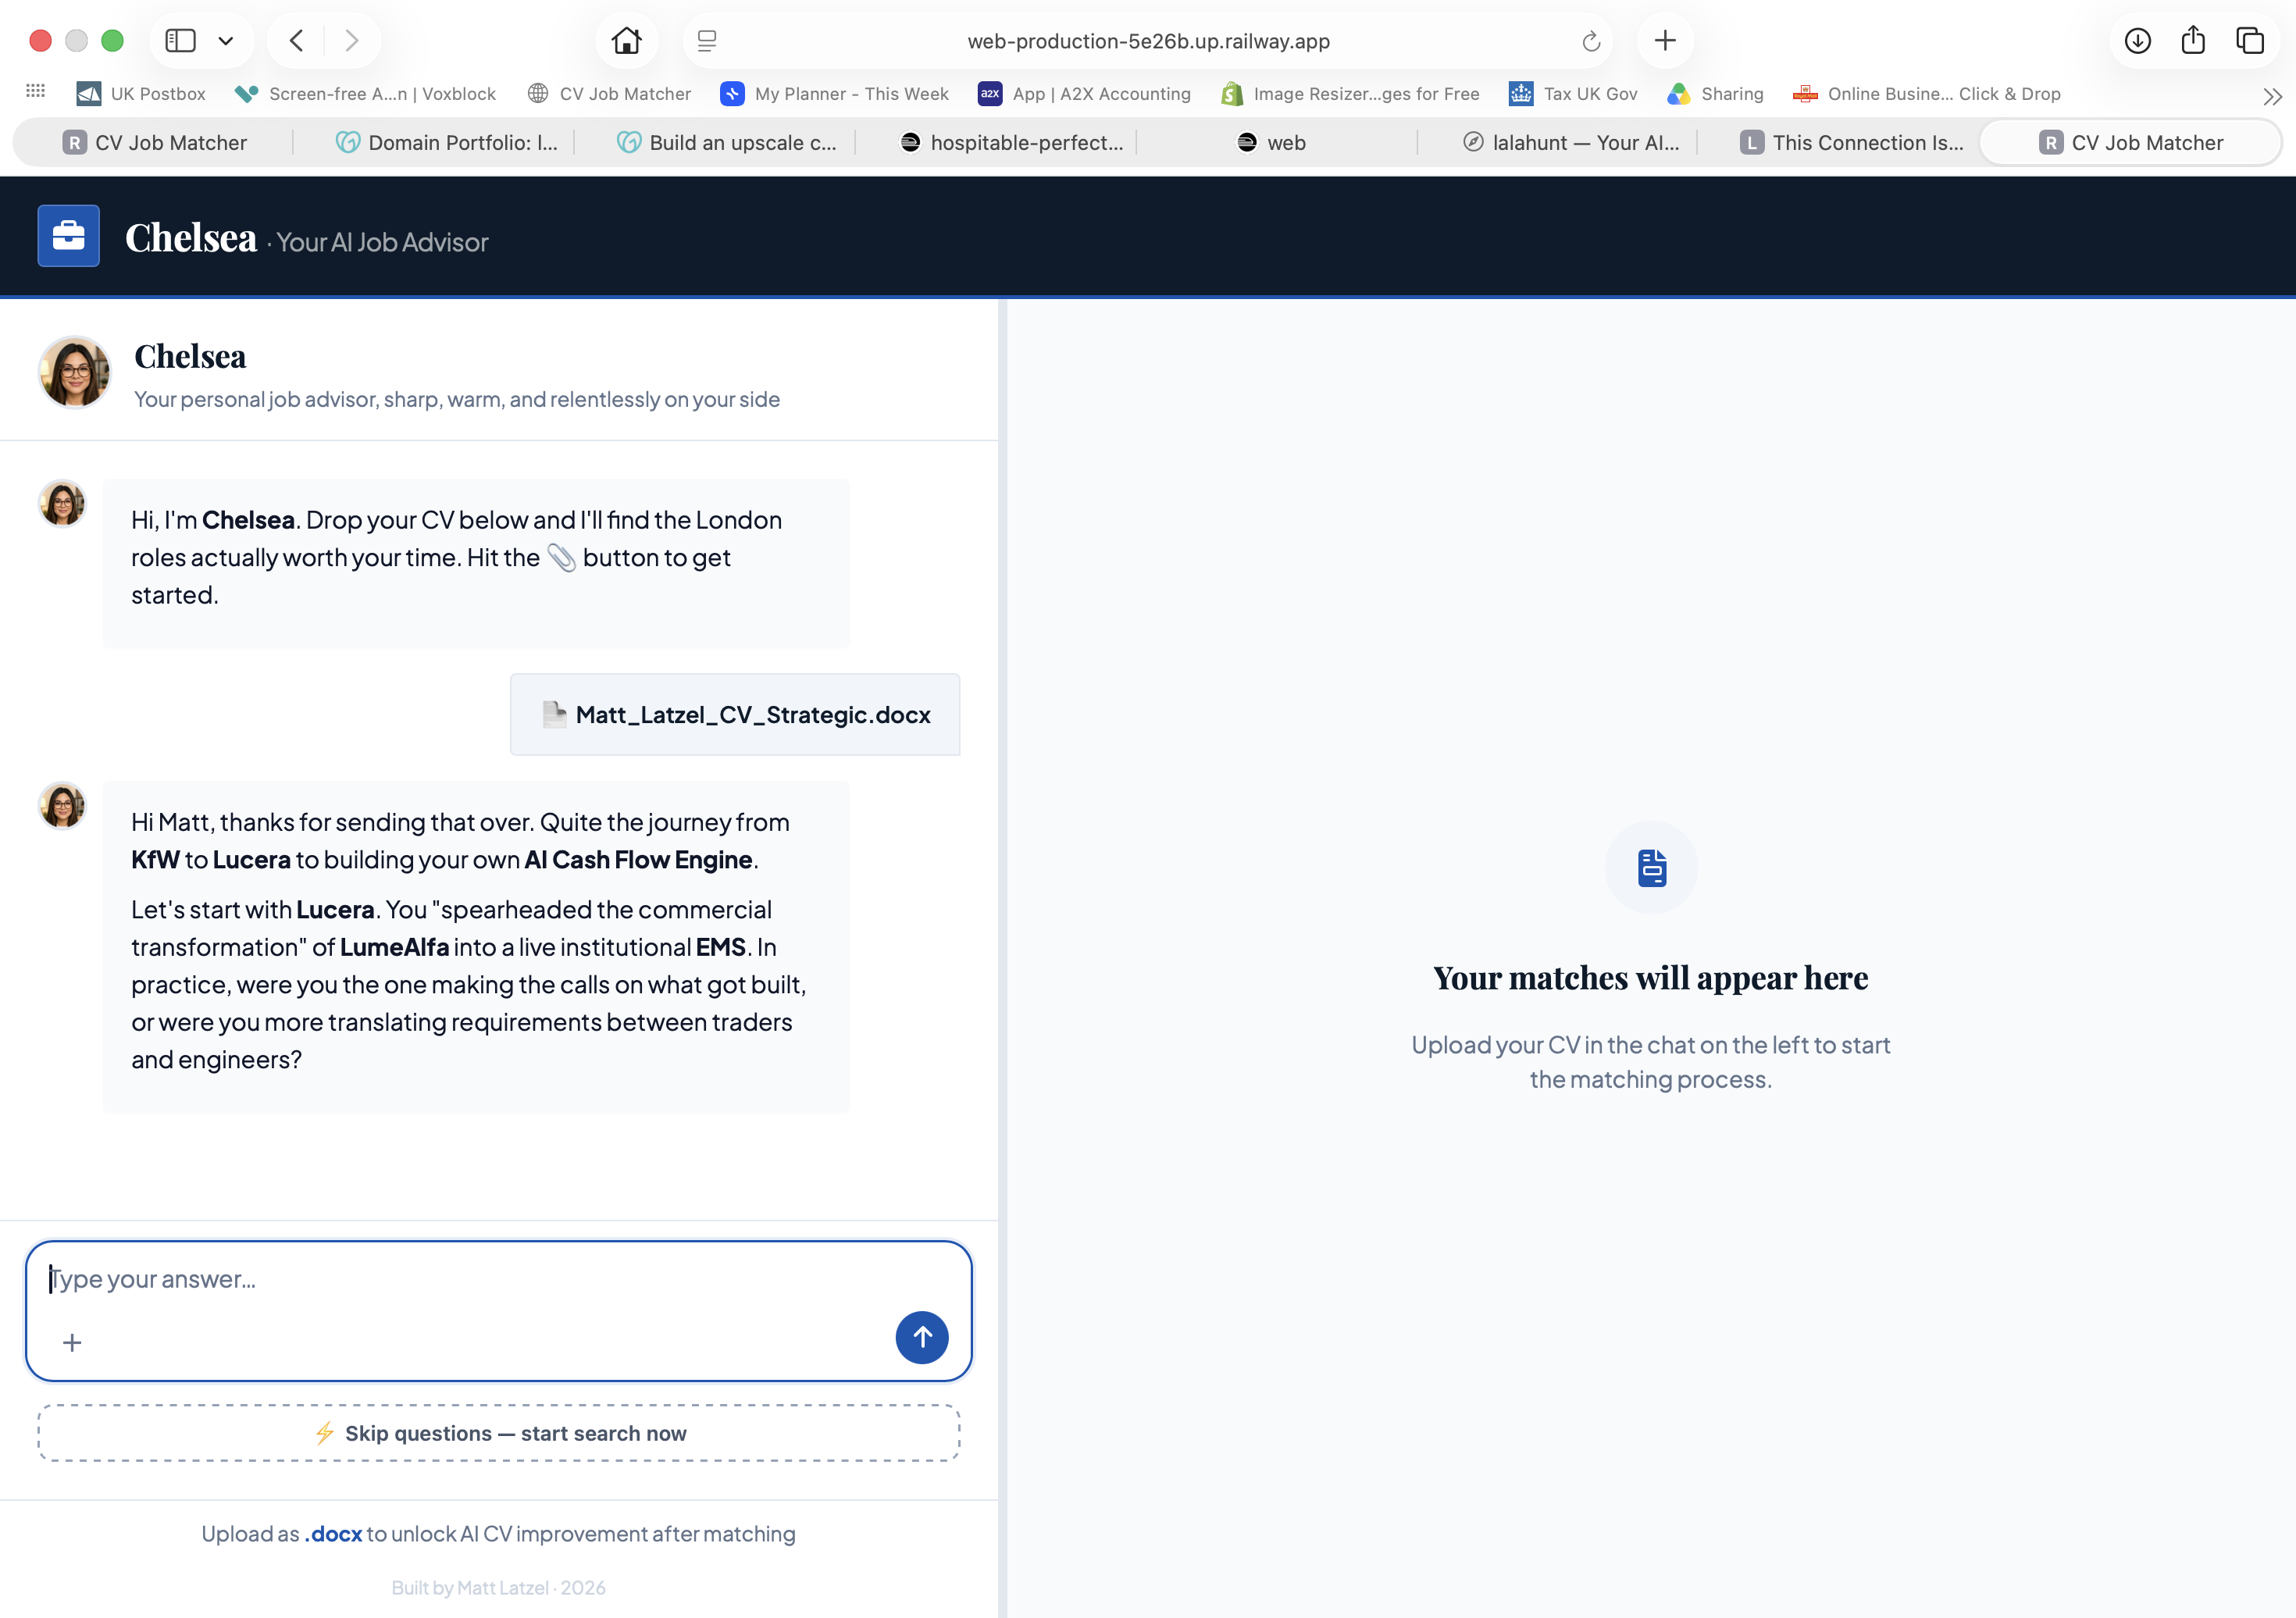Click the browser home icon
The image size is (2296, 1618).
coord(627,41)
